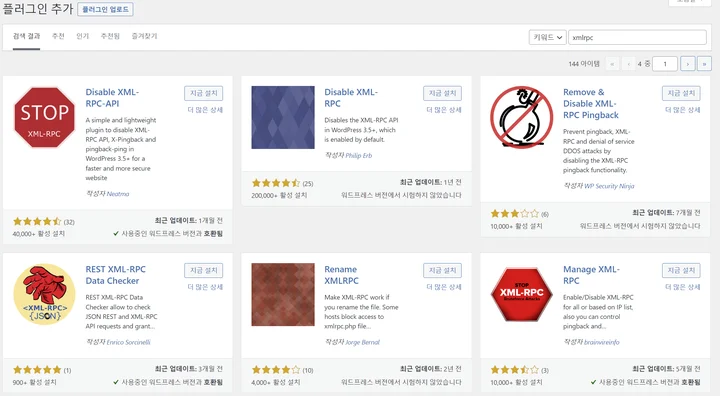Install REST XML-RPC Data Checker
Viewport: 720px width, 396px height.
[x=203, y=270]
